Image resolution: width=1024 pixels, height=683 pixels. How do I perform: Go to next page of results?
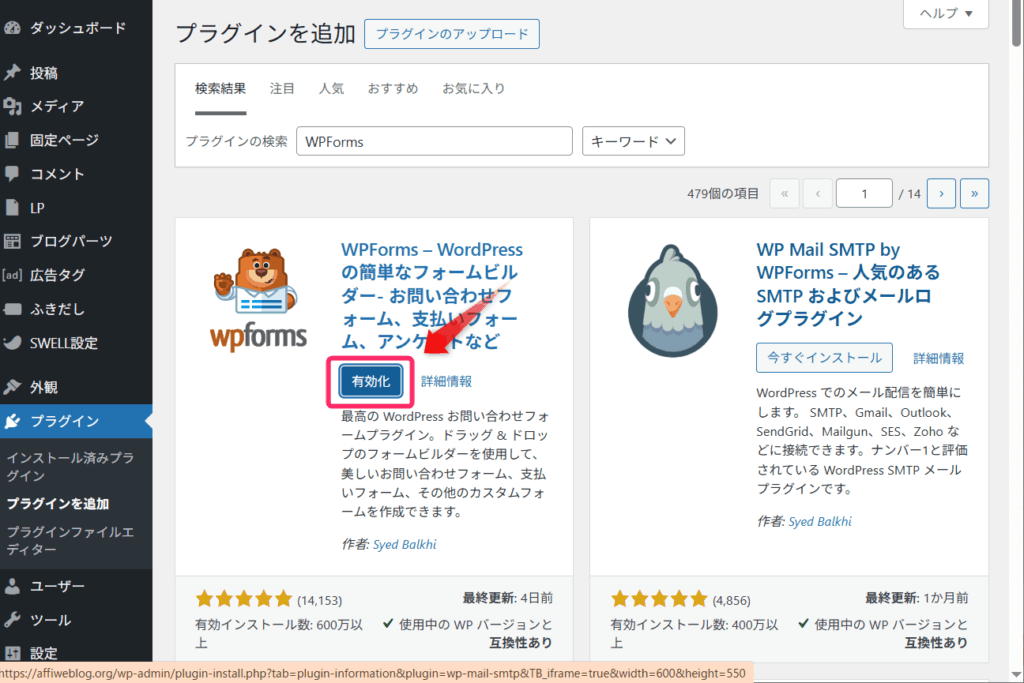click(x=941, y=193)
